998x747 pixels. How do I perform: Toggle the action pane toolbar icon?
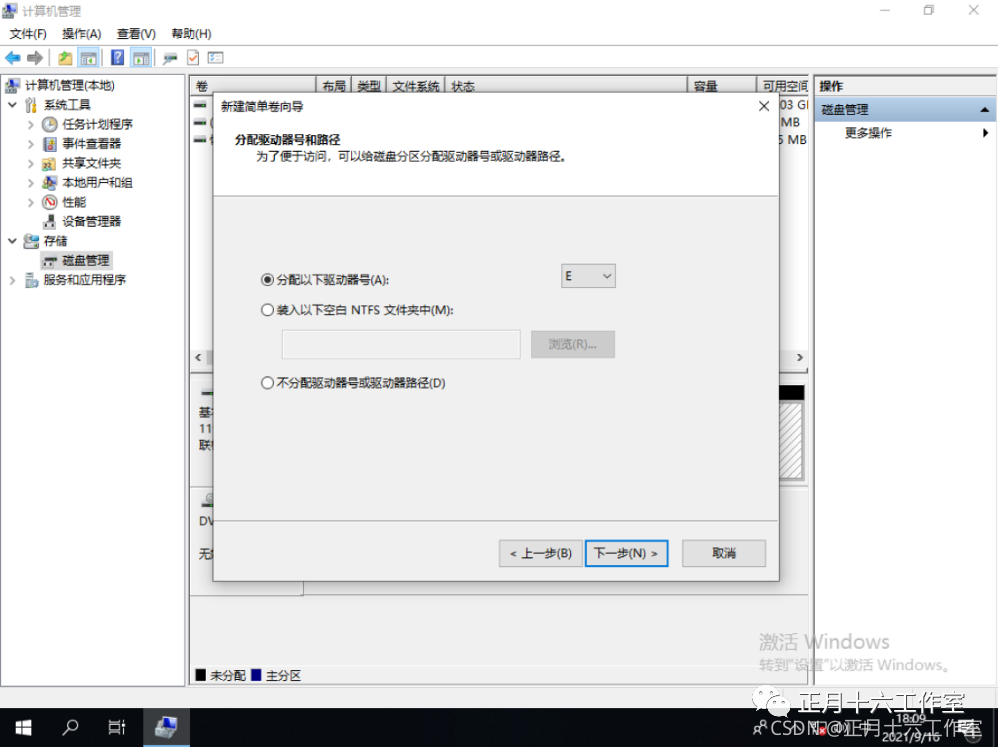click(140, 57)
